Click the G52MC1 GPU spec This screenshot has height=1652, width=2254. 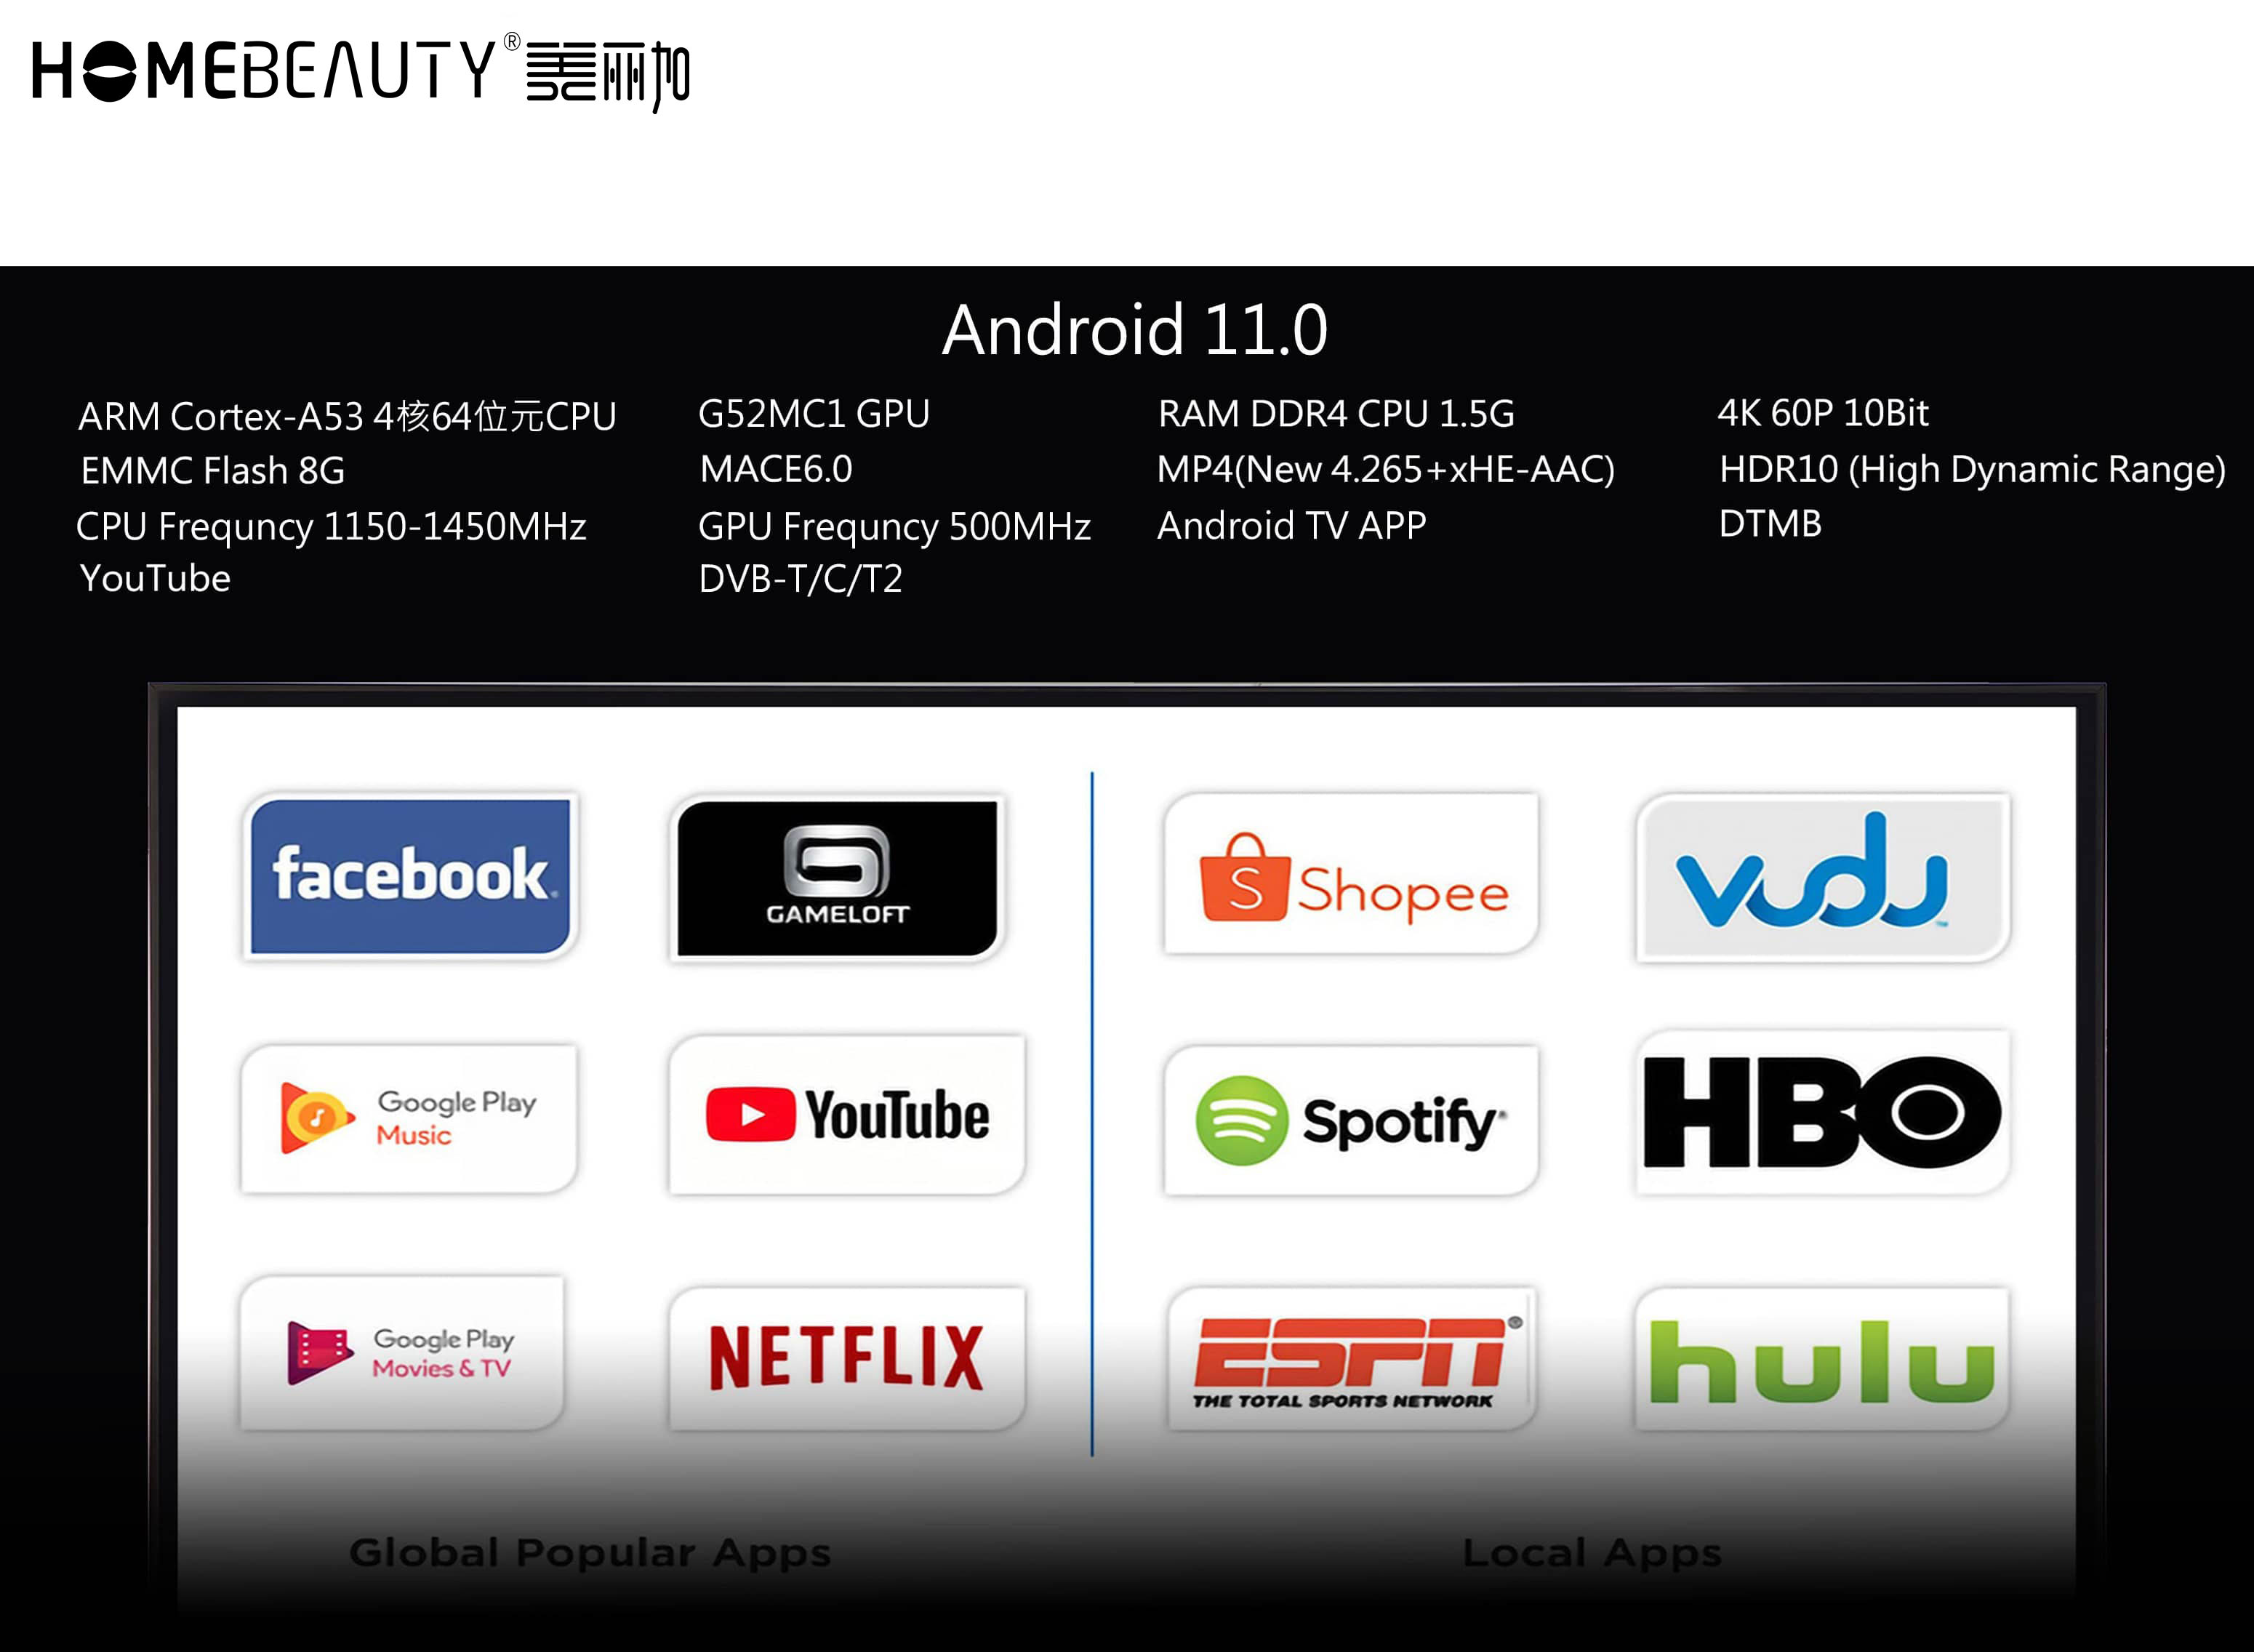pyautogui.click(x=814, y=414)
